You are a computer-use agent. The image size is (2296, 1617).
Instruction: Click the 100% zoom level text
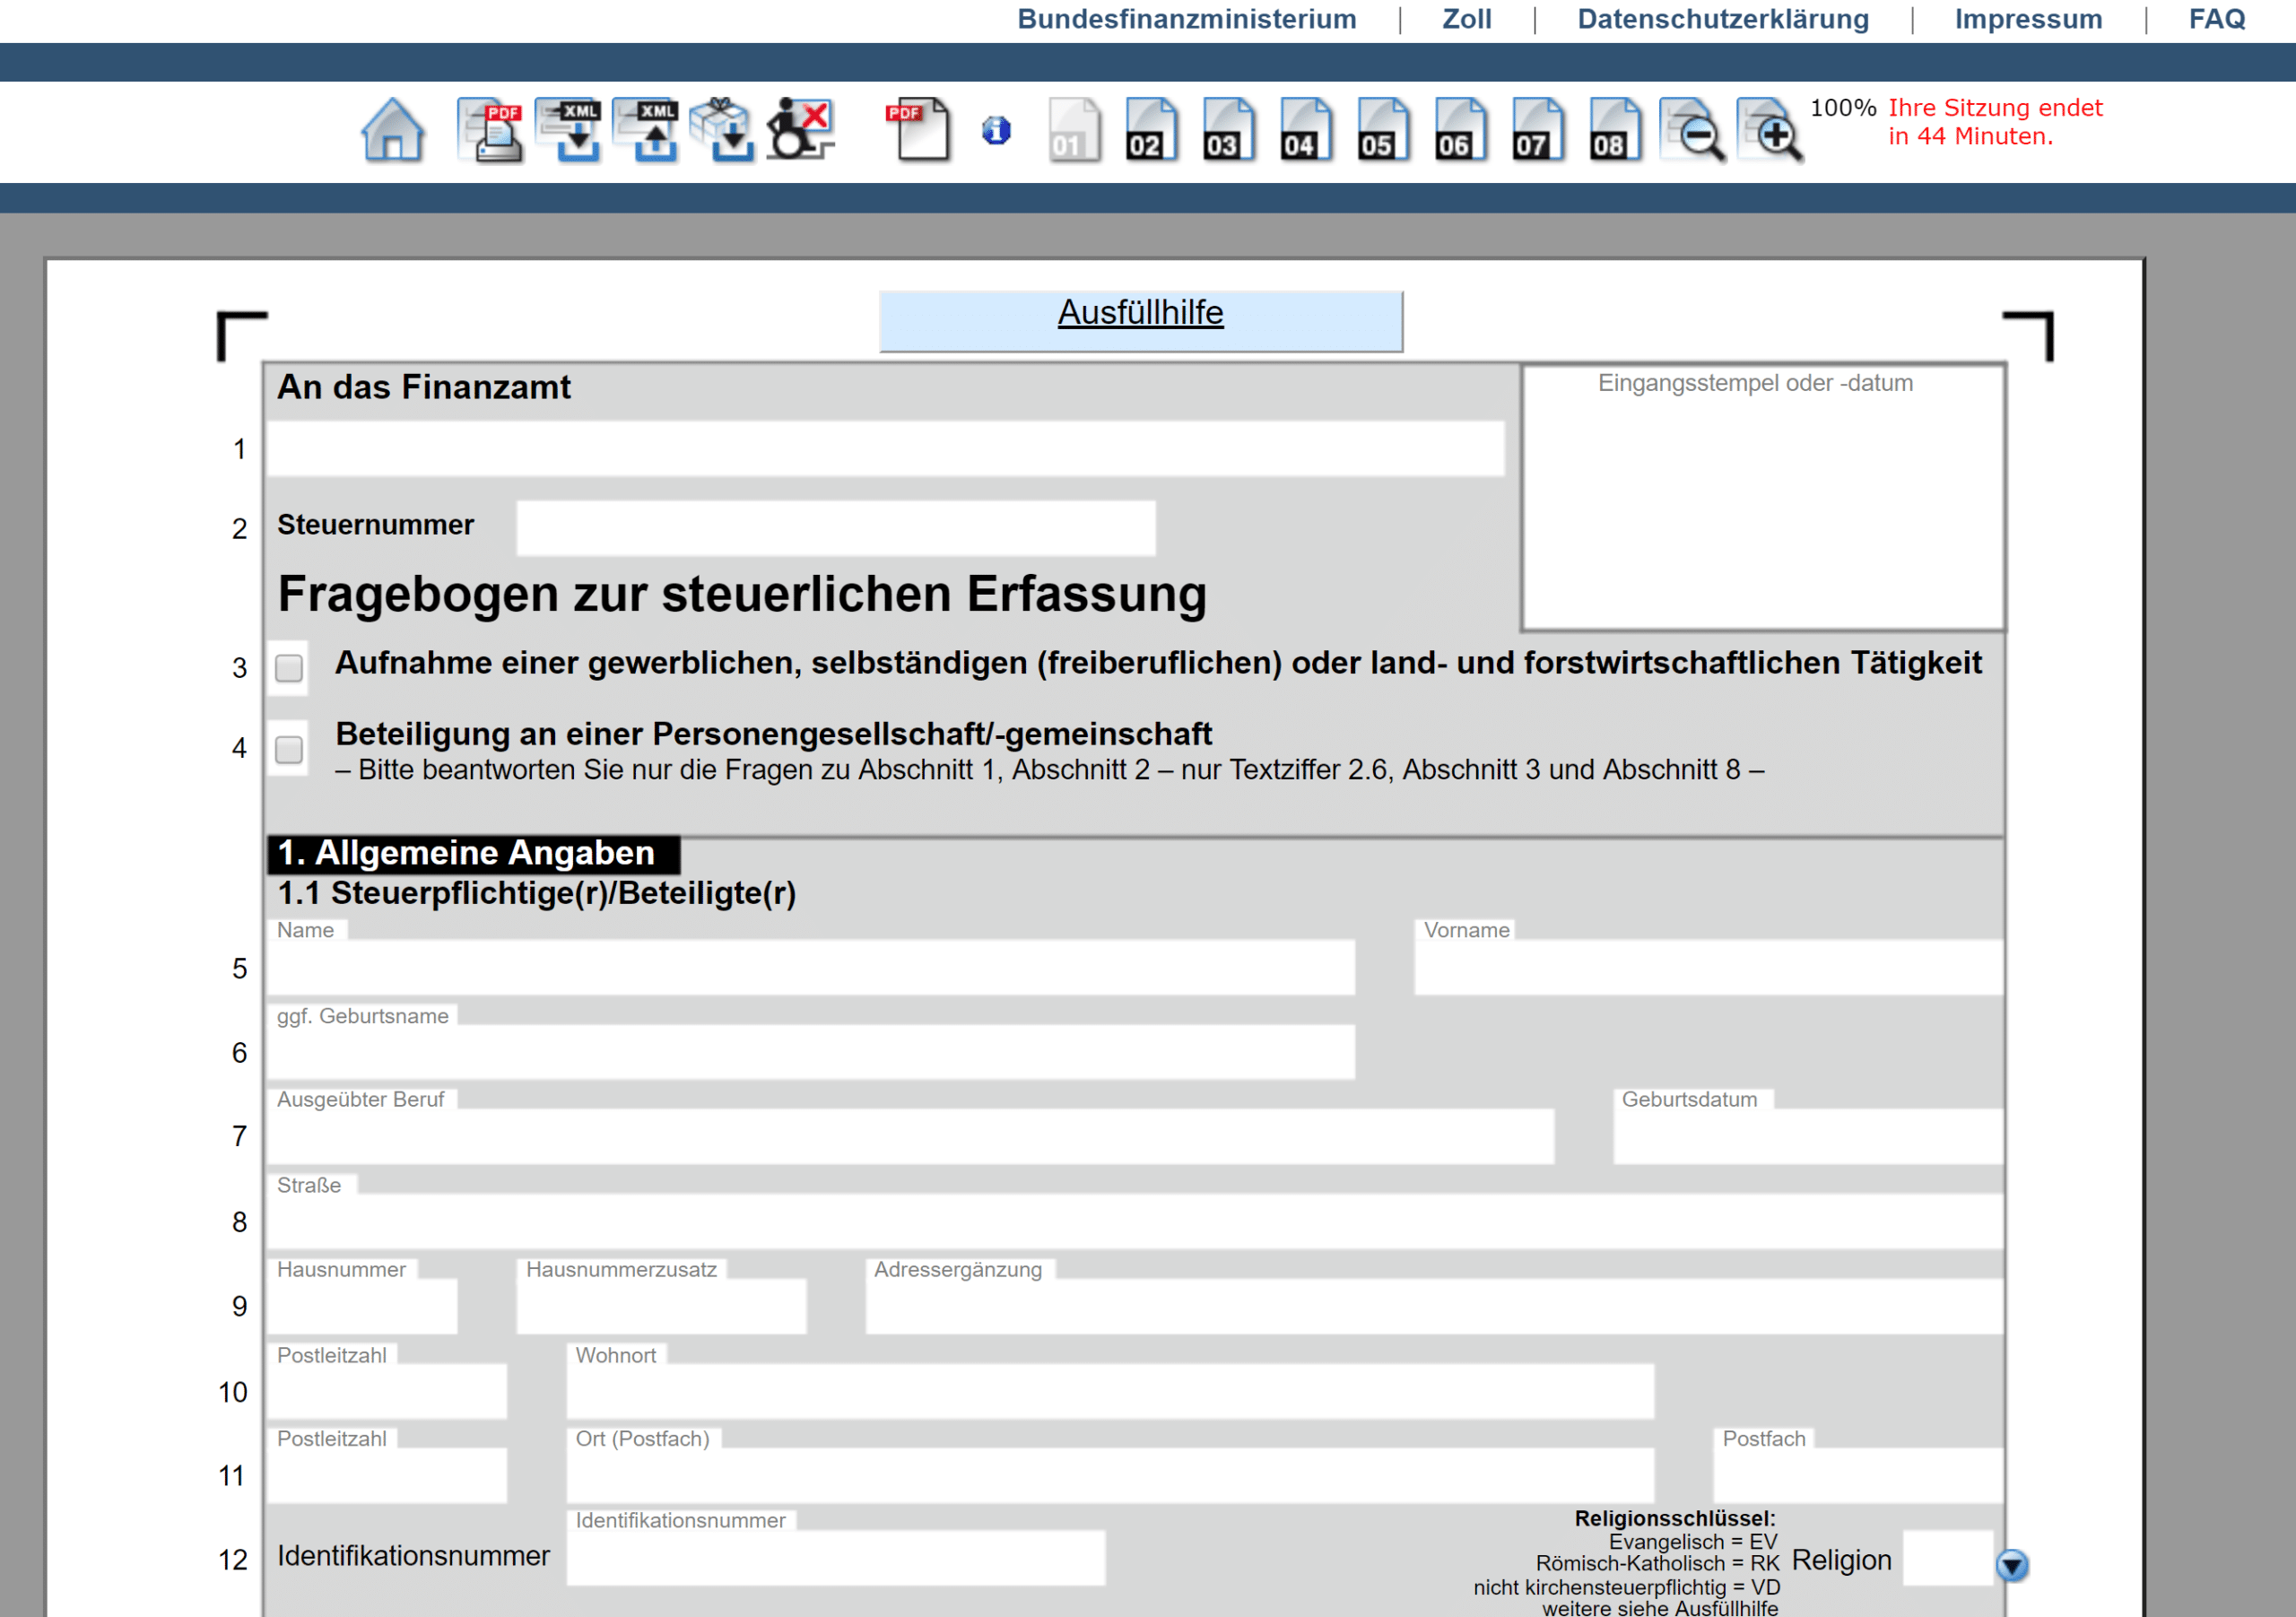[1843, 107]
